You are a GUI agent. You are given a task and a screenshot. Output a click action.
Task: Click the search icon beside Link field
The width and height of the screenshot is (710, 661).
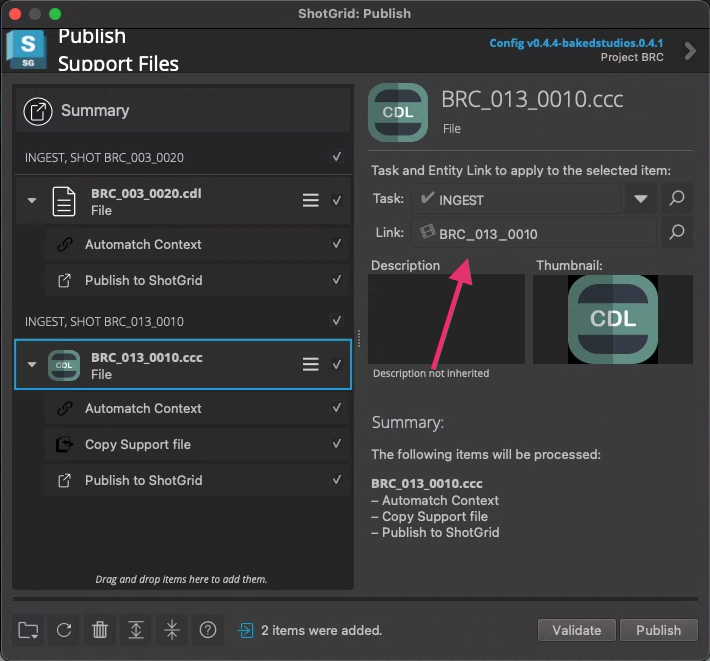(677, 233)
